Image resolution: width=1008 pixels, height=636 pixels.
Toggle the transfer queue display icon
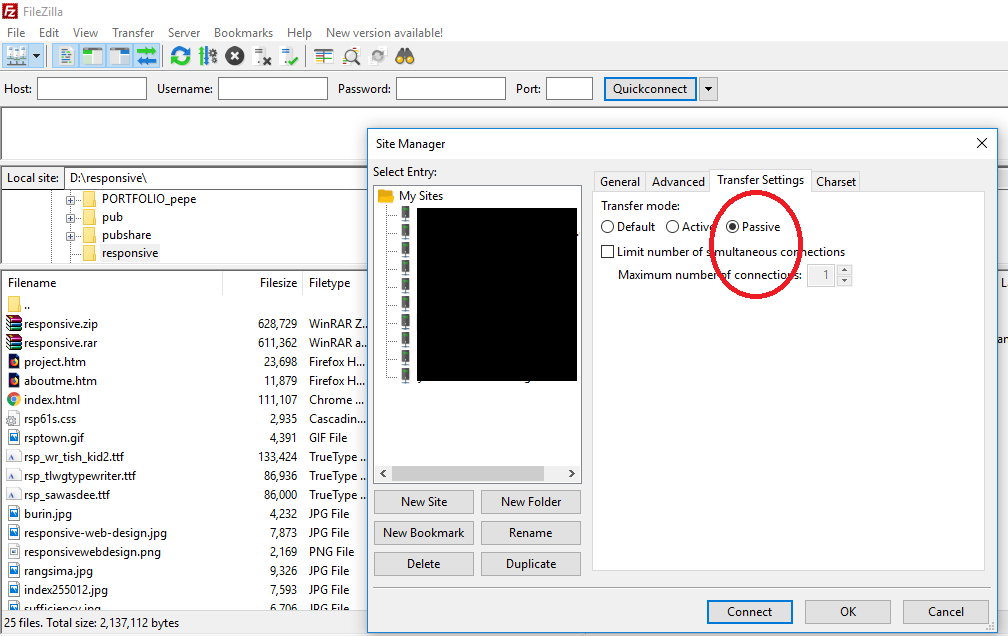tap(147, 56)
